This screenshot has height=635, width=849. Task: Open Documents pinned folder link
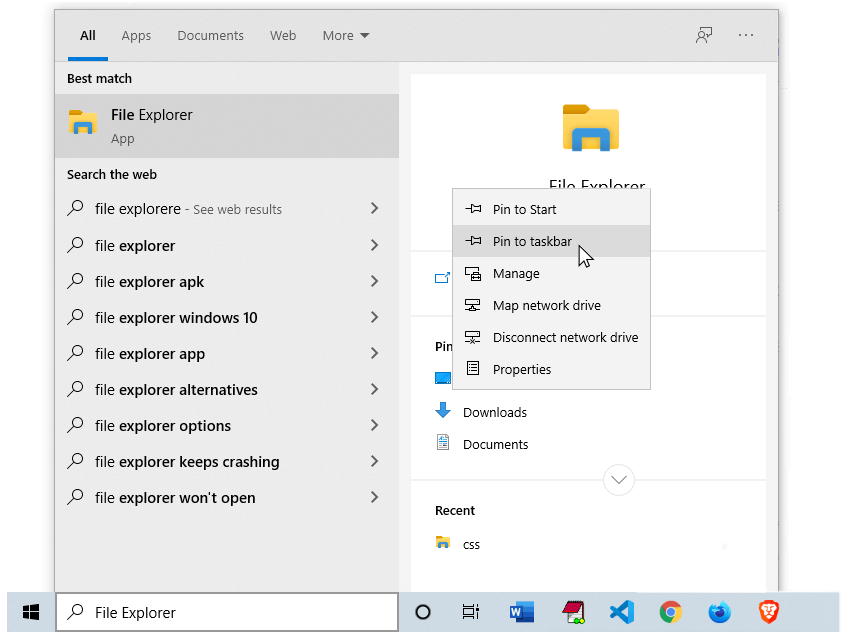pyautogui.click(x=495, y=444)
